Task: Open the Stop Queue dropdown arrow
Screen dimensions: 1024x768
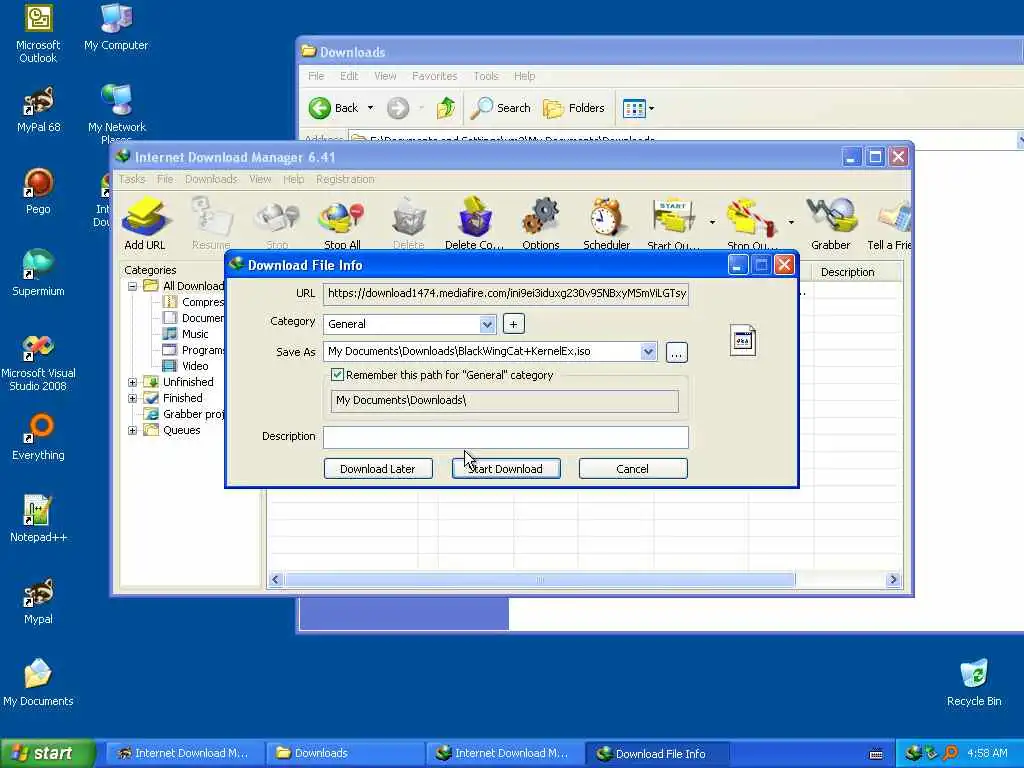Action: click(791, 223)
